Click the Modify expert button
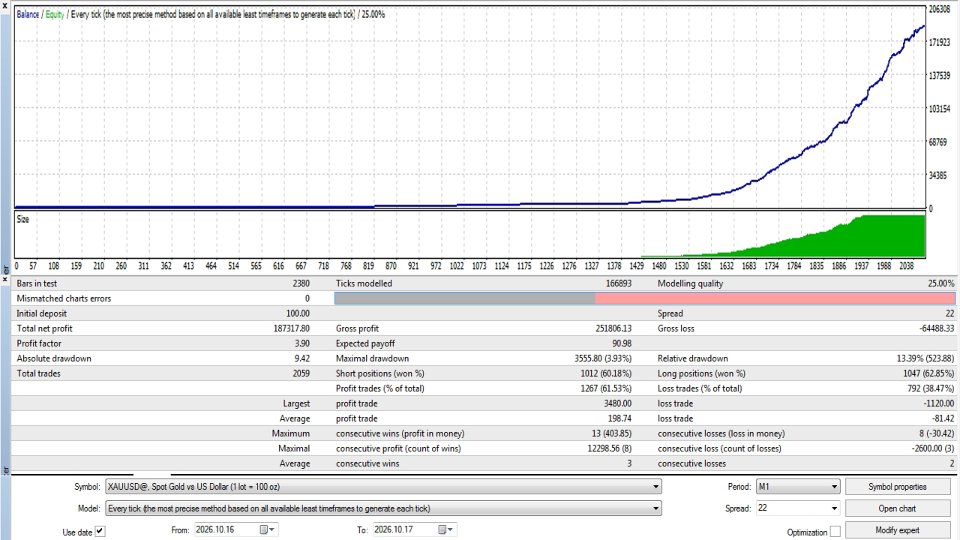960x540 pixels. tap(897, 530)
